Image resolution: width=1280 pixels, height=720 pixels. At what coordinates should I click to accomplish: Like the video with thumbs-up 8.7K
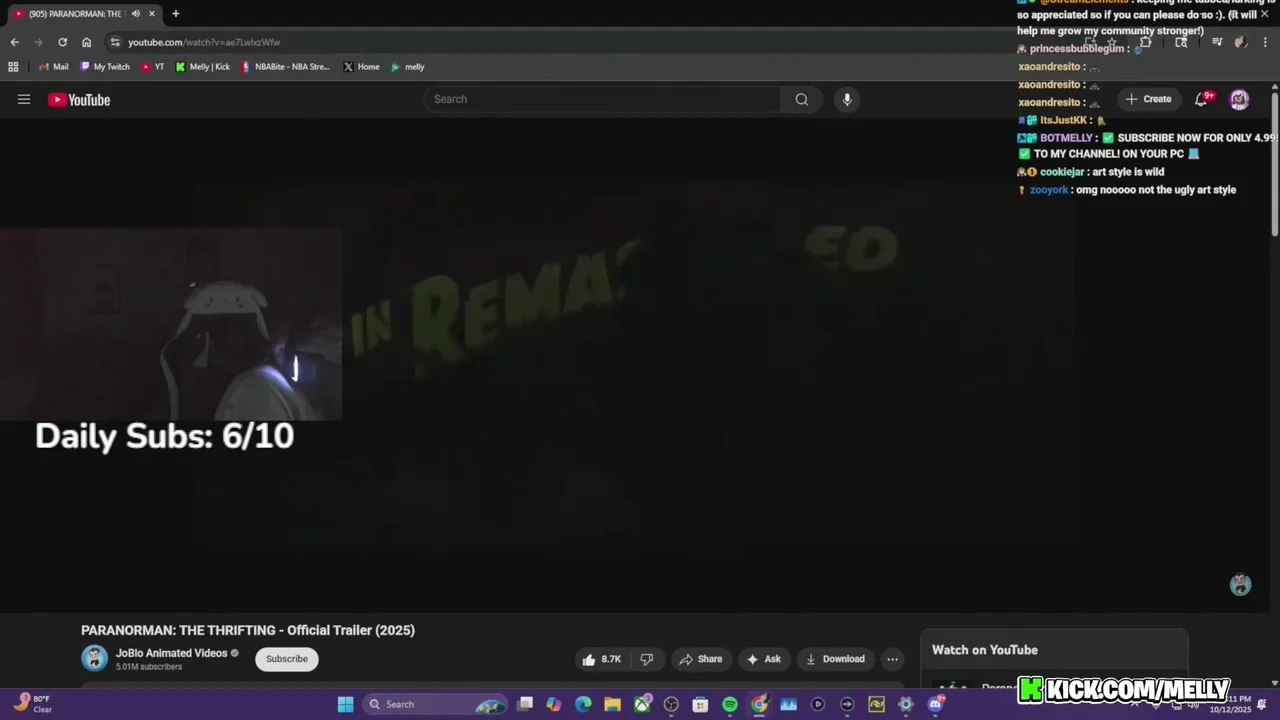(x=601, y=659)
